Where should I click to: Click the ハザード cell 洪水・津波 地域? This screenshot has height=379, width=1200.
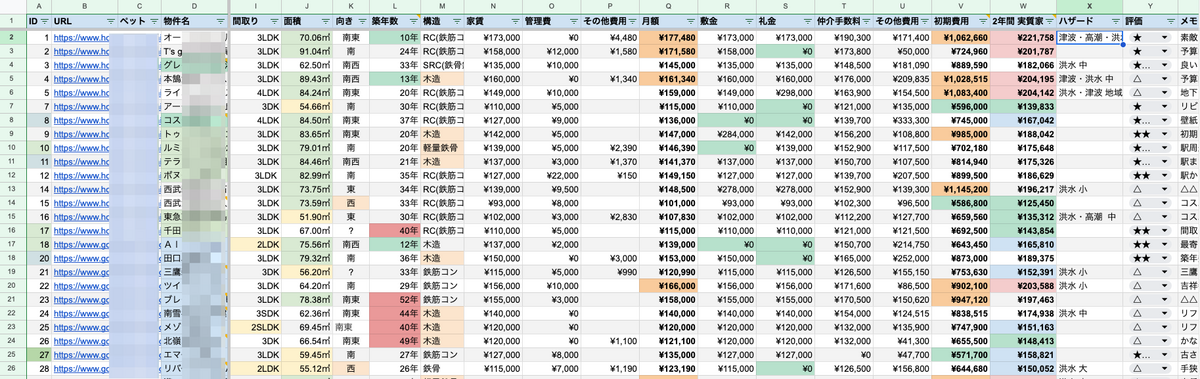(x=1090, y=92)
